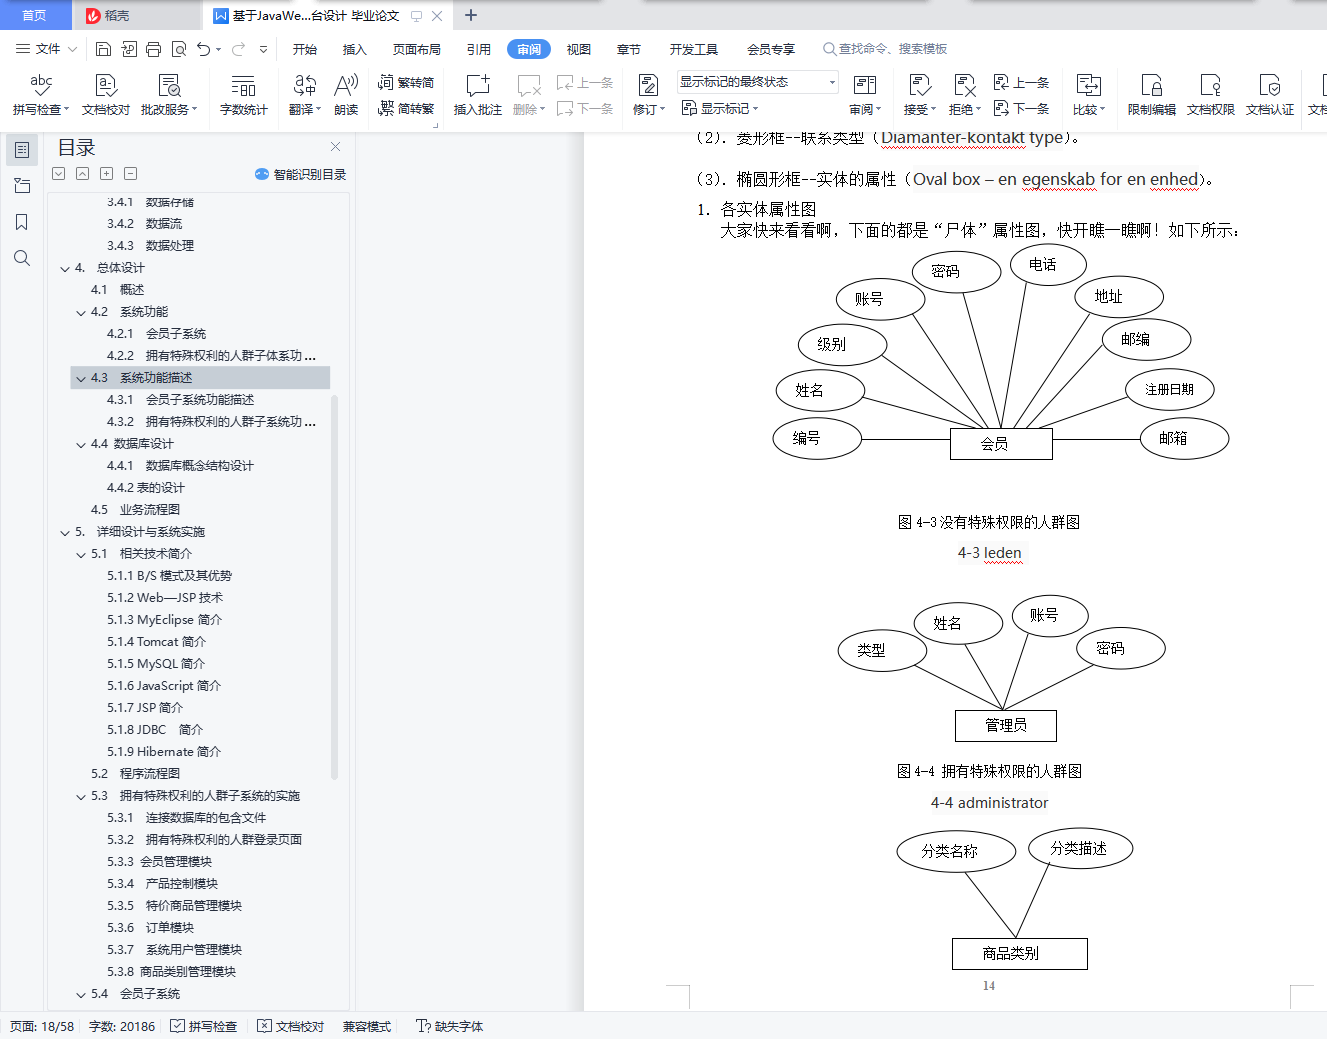Viewport: 1327px width, 1039px height.
Task: Open the search magnifier icon in left sidebar
Action: click(x=22, y=258)
